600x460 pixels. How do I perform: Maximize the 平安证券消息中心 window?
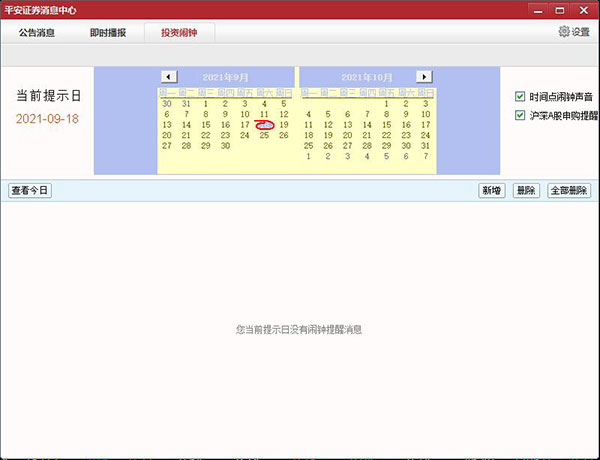point(560,10)
